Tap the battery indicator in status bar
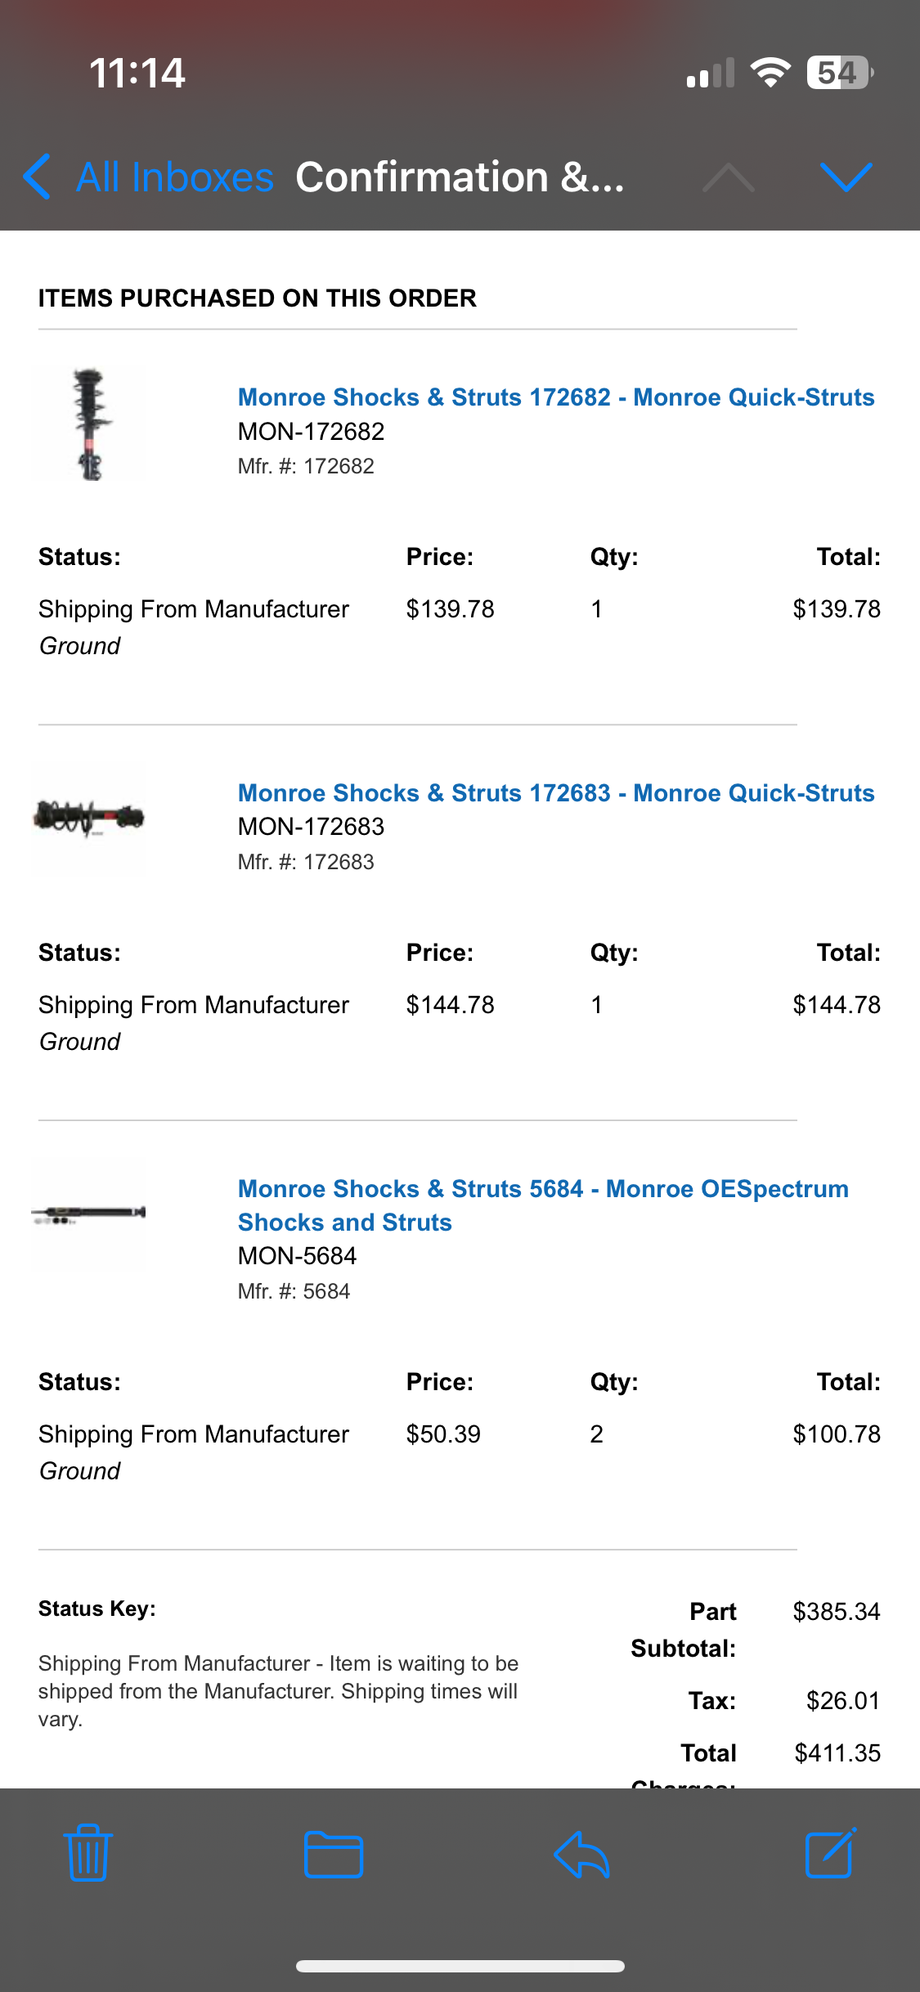 click(x=840, y=73)
